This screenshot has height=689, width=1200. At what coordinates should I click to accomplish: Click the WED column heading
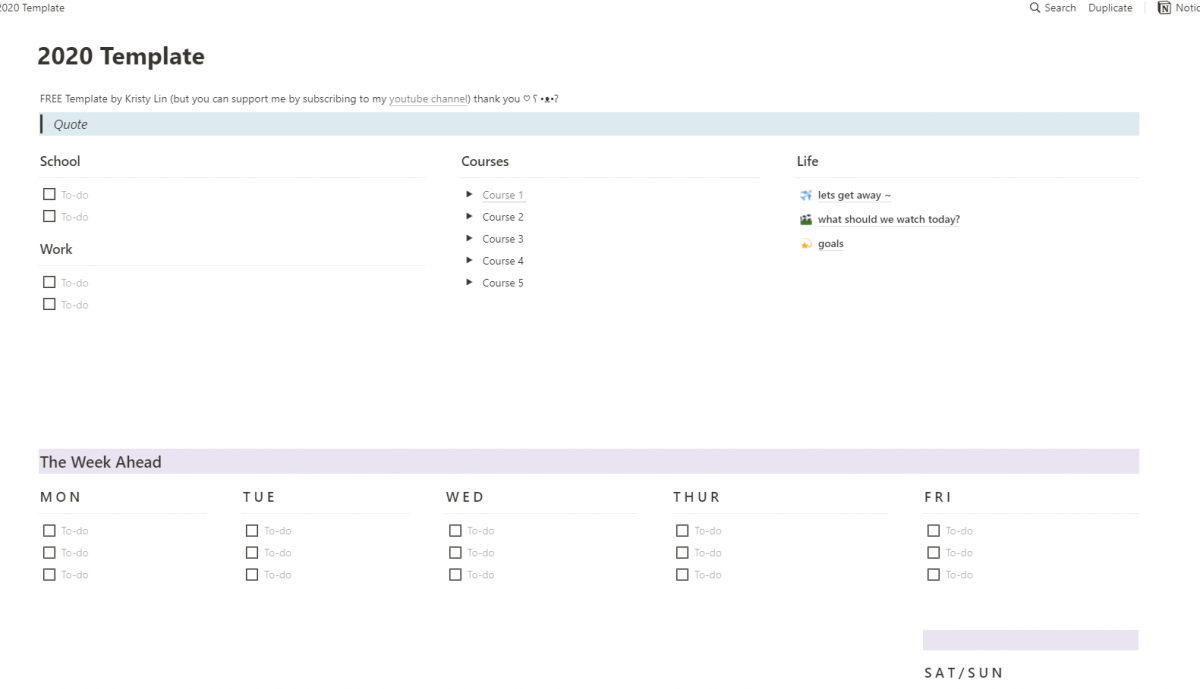pyautogui.click(x=465, y=497)
